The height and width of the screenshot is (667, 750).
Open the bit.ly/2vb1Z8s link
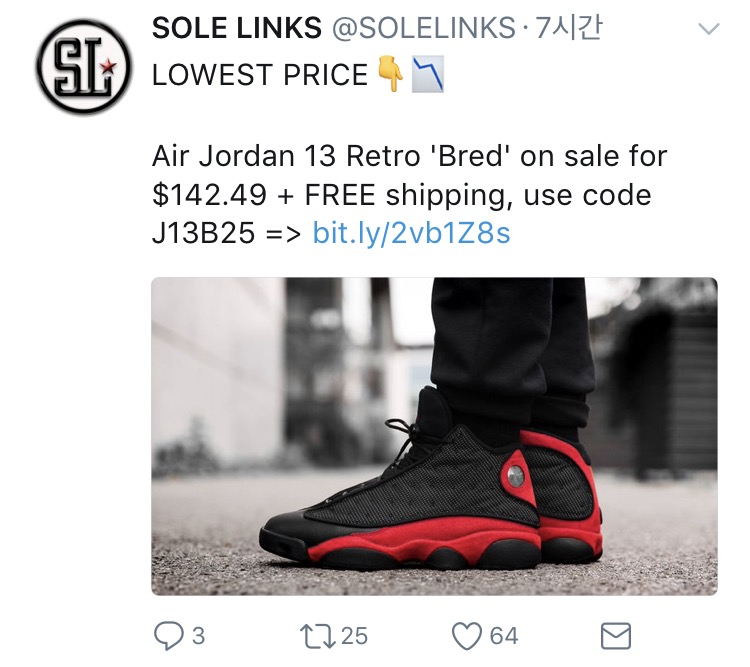click(411, 233)
